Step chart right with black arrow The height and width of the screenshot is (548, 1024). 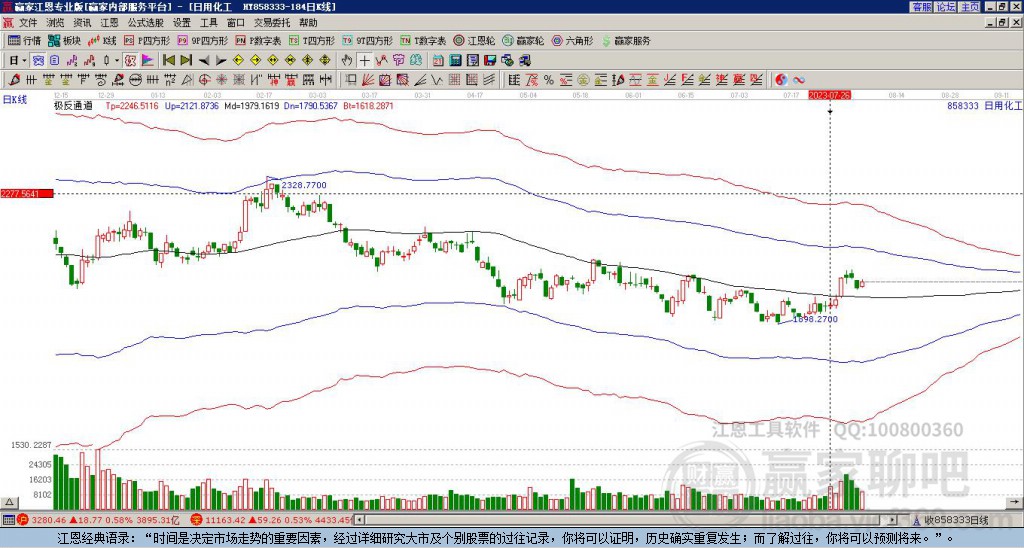[221, 61]
